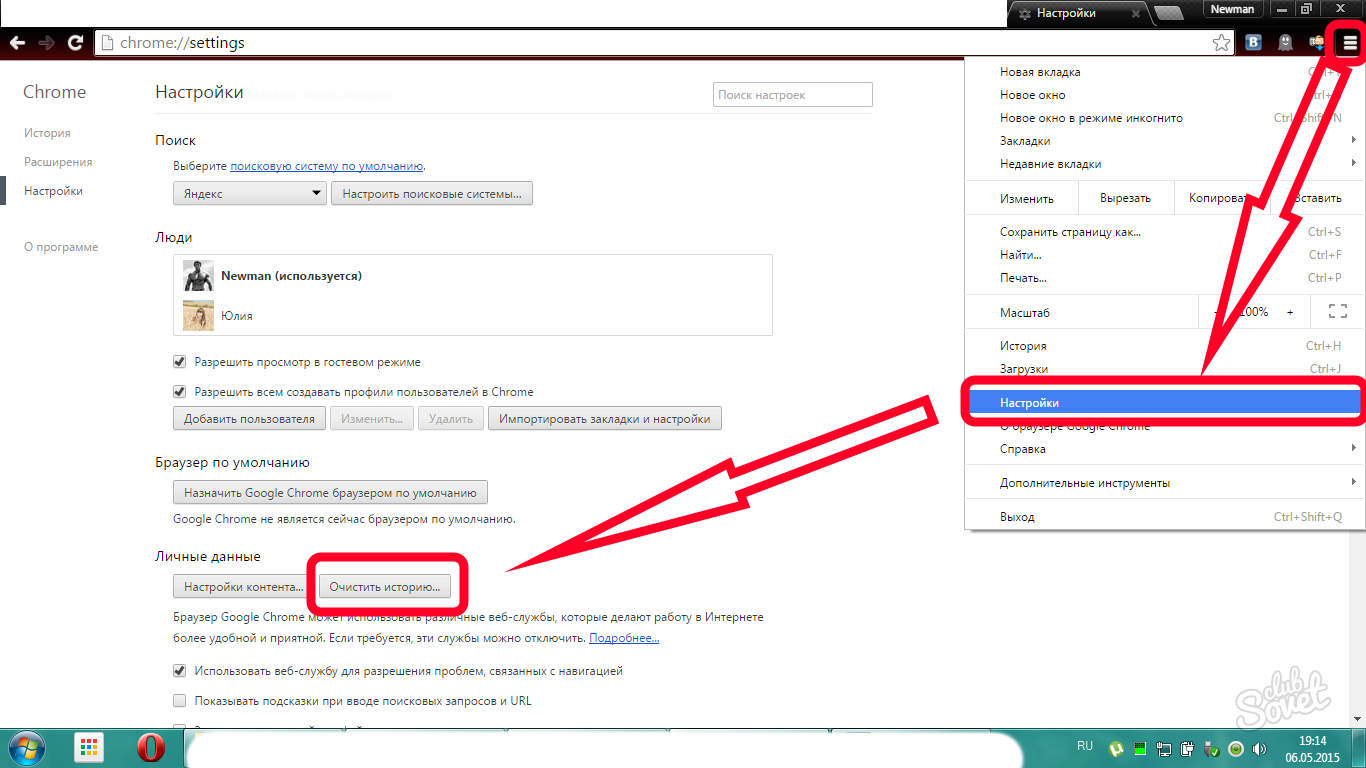The image size is (1366, 768).
Task: Select Найти... in the menu
Action: coord(1164,255)
